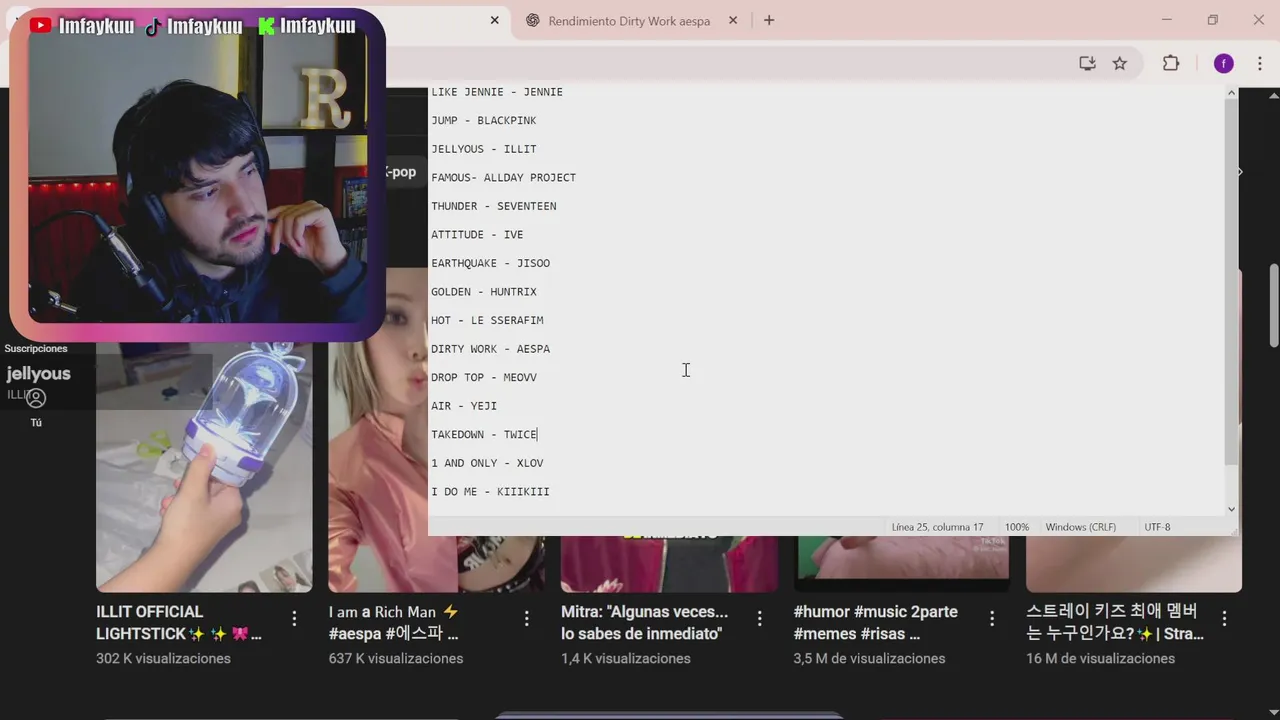Open options for I am a Rich Man video
Viewport: 1280px width, 720px height.
(x=527, y=619)
